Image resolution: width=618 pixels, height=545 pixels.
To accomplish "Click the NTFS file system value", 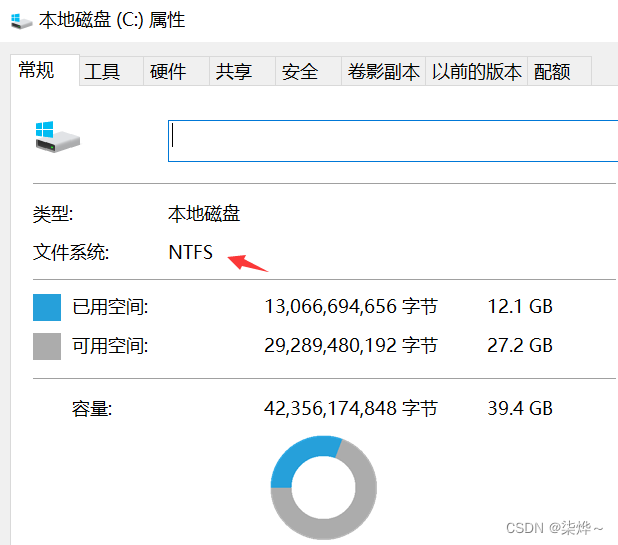I will [190, 252].
